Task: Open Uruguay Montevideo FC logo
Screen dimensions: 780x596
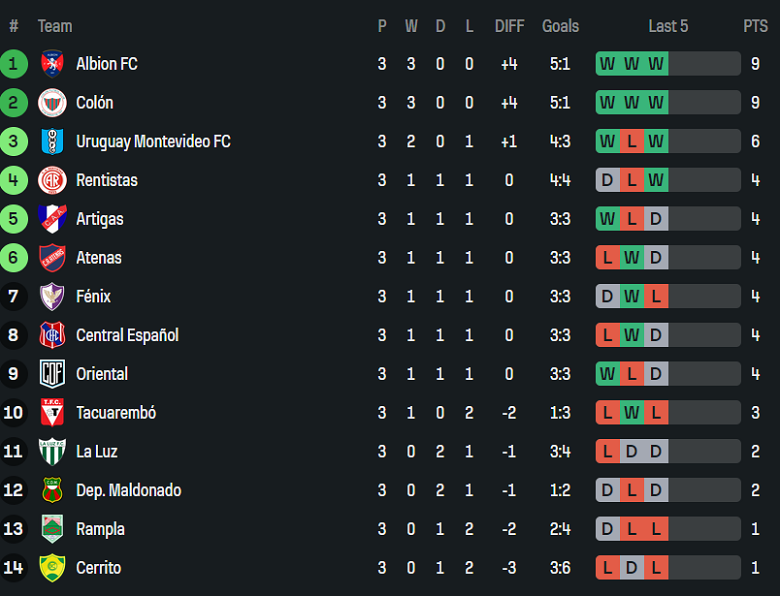Action: 52,141
